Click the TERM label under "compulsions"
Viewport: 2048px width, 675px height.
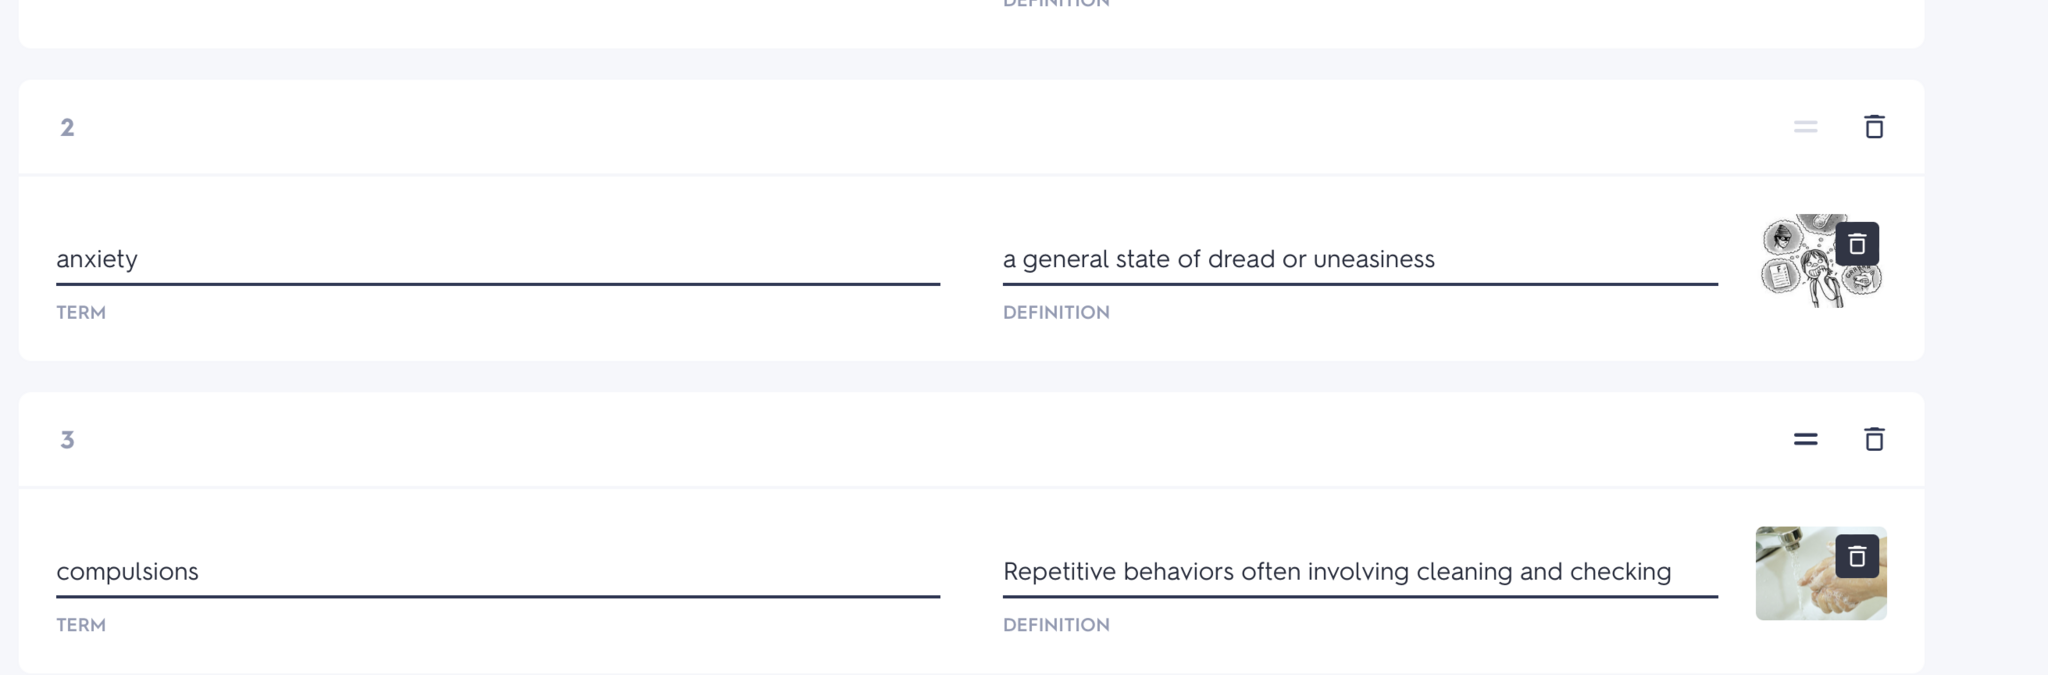pos(81,625)
